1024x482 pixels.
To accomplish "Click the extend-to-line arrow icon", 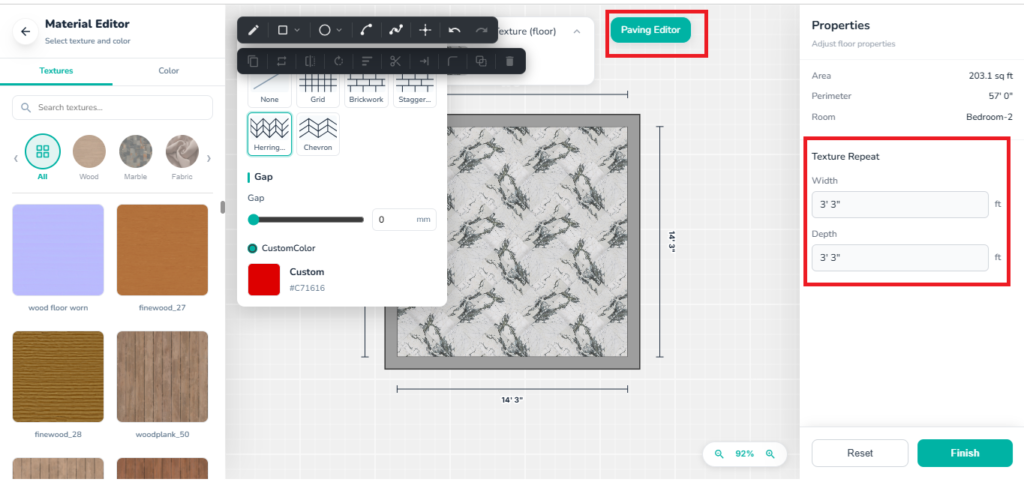I will pos(424,61).
